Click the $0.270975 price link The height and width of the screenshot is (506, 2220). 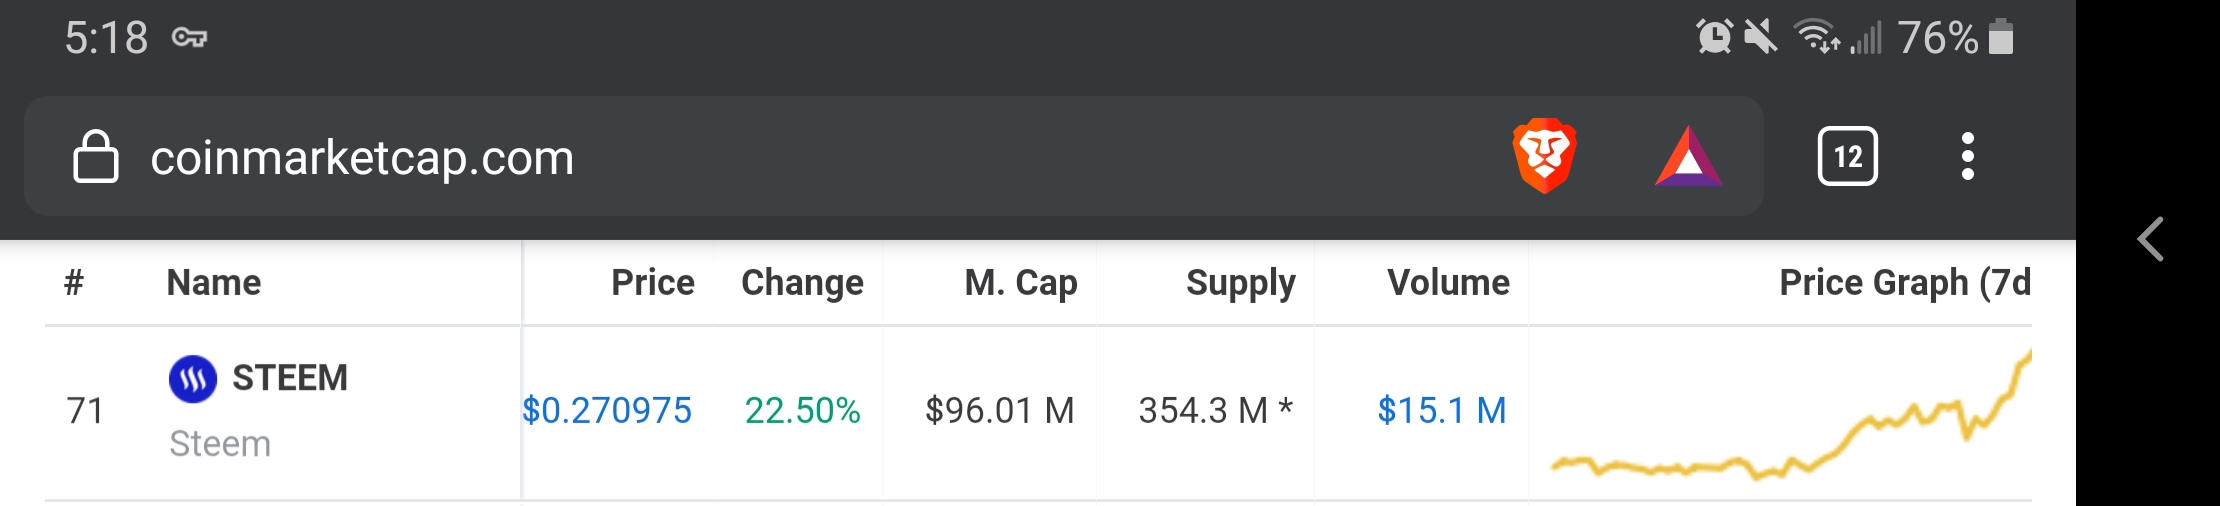click(x=607, y=411)
